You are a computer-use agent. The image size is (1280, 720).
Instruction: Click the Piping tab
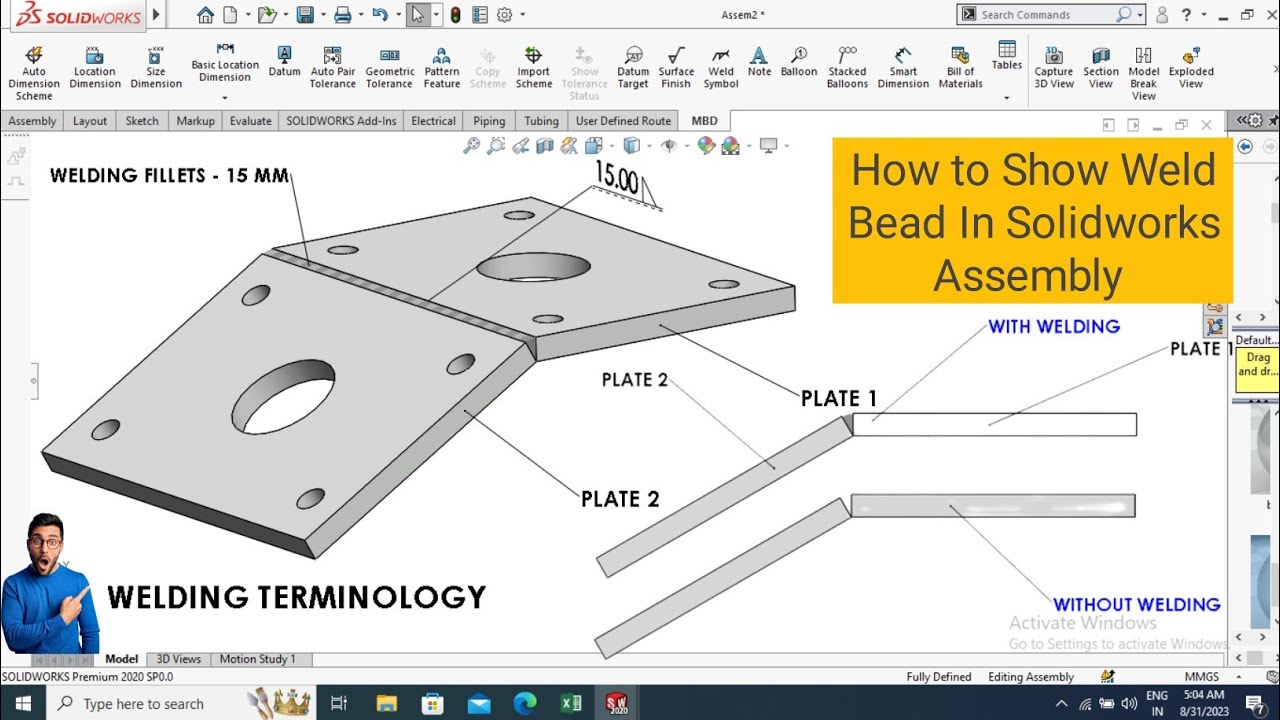(x=489, y=121)
